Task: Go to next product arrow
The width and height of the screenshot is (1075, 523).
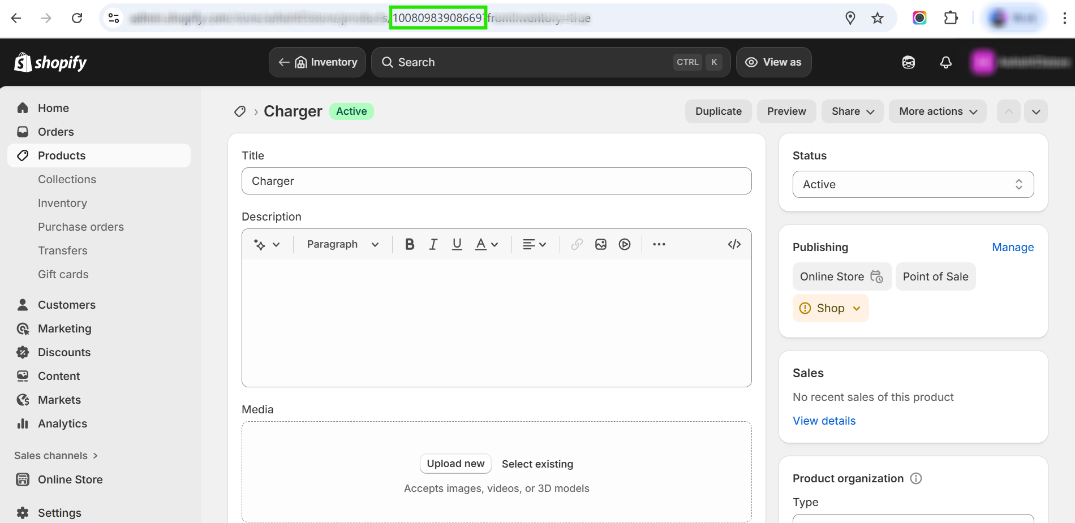Action: [1036, 111]
